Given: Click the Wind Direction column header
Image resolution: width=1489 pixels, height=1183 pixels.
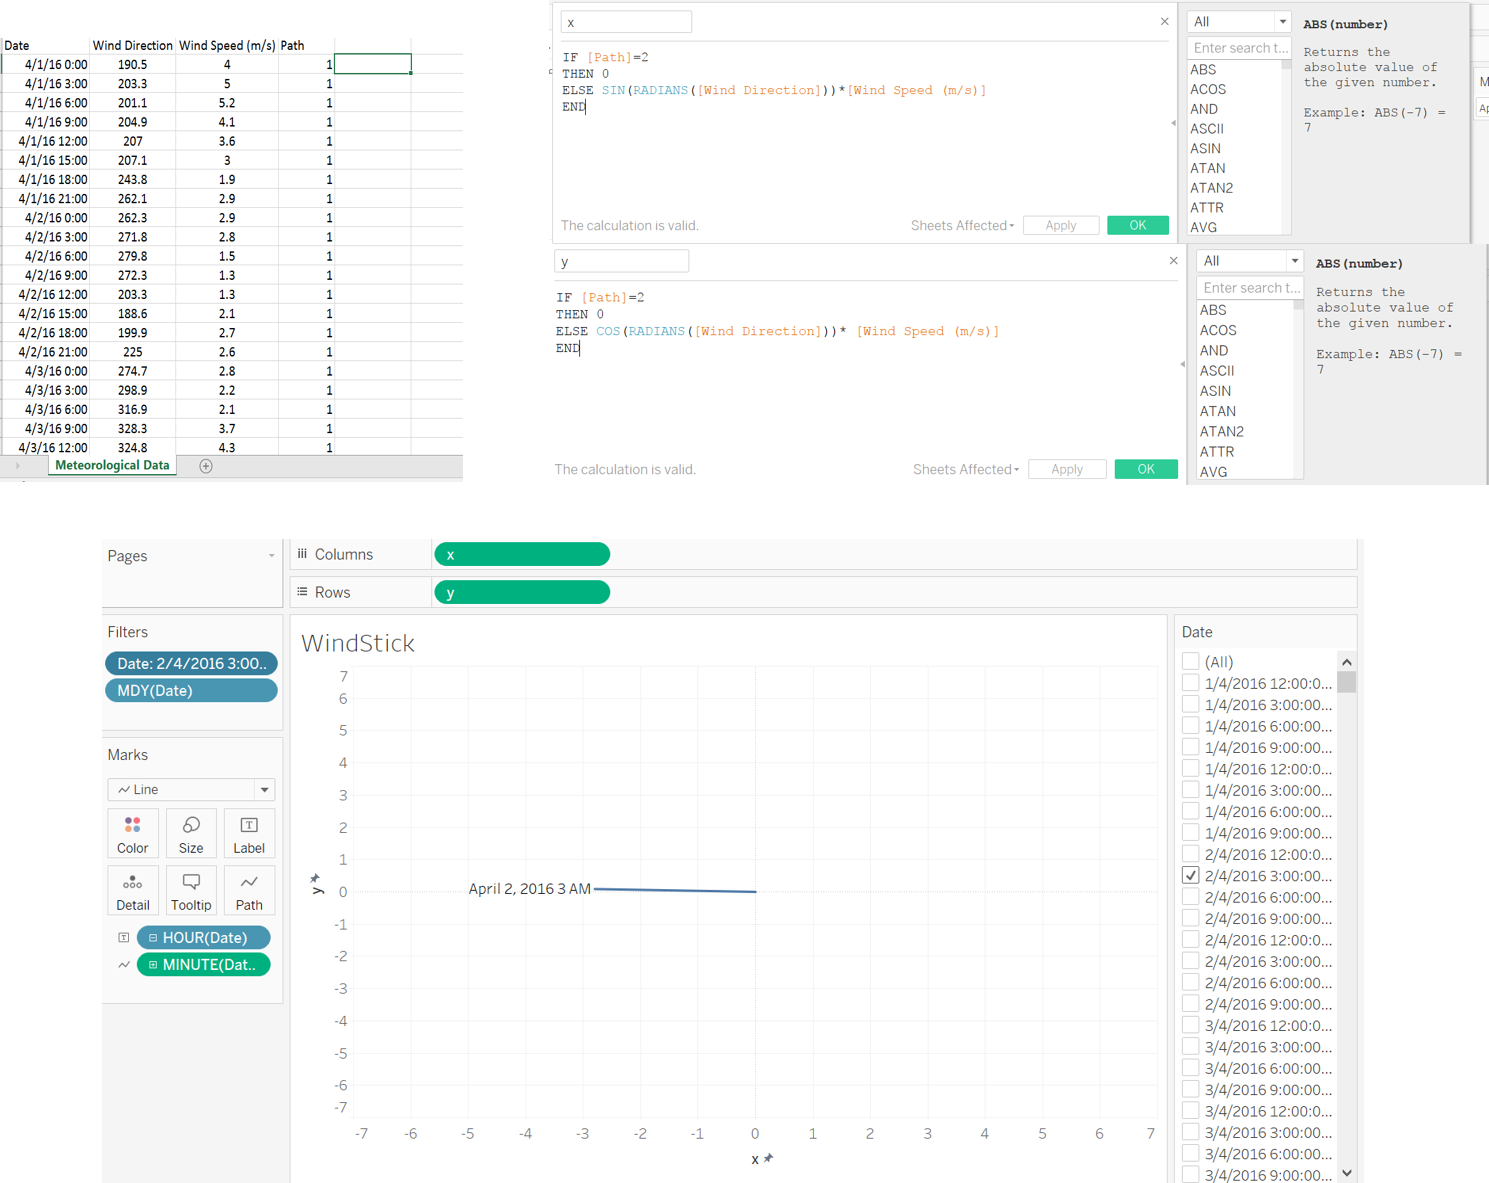Looking at the screenshot, I should [x=133, y=45].
